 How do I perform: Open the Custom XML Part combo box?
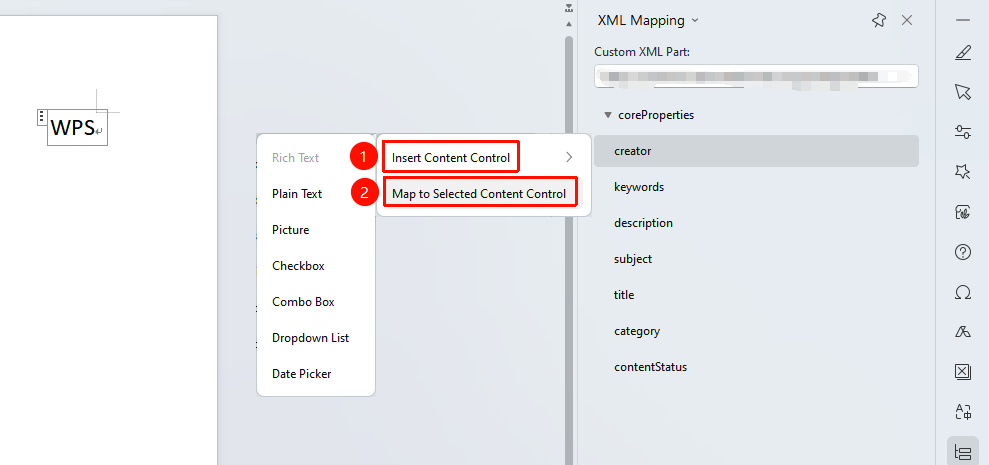pyautogui.click(x=756, y=76)
